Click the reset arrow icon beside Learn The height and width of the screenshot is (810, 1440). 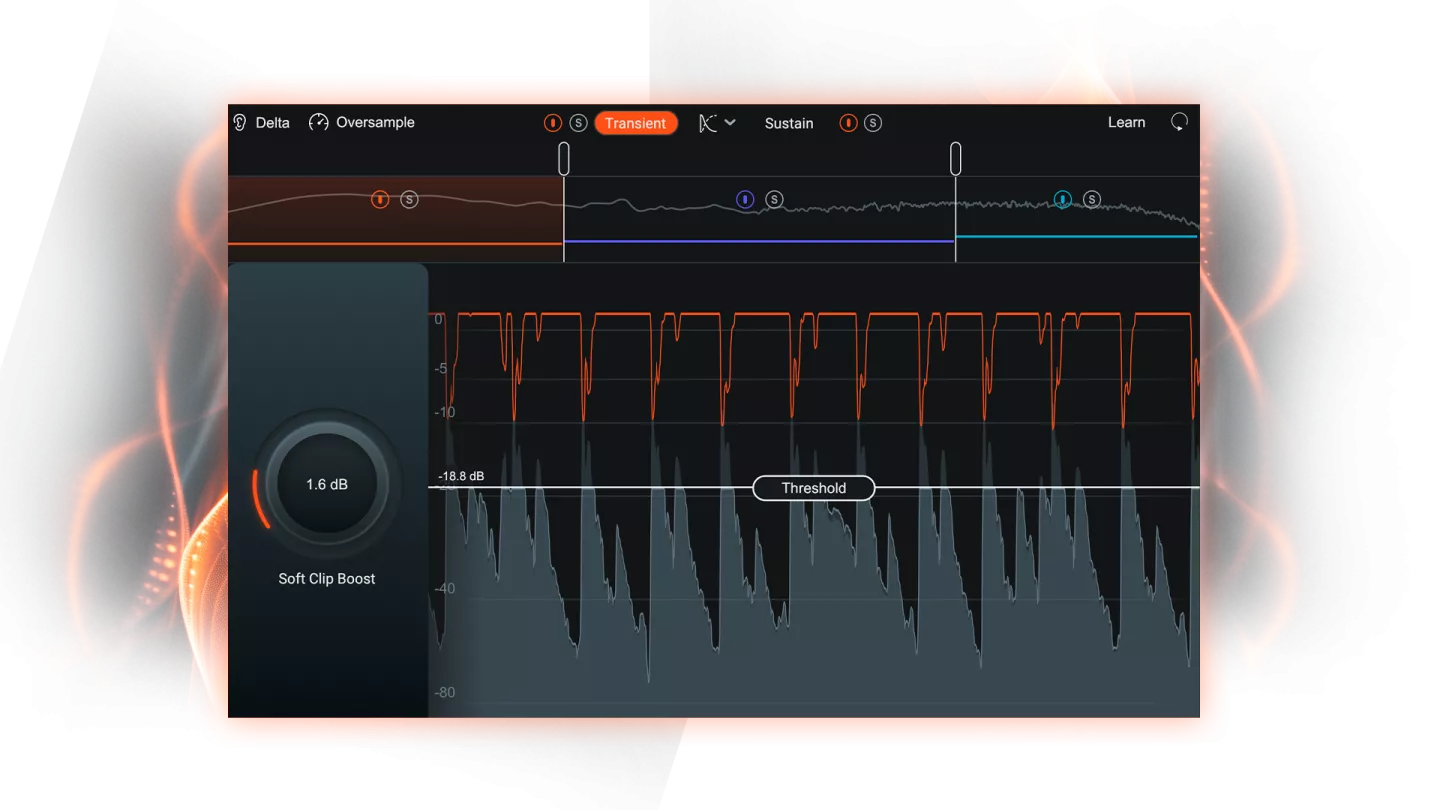[x=1179, y=123]
